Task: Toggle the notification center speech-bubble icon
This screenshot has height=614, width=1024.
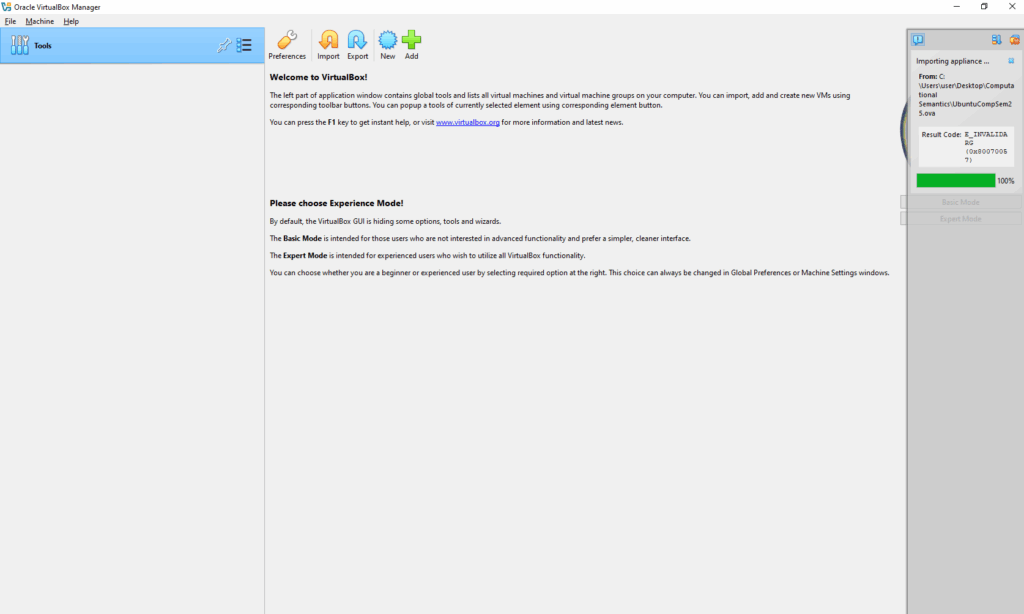Action: click(x=918, y=40)
